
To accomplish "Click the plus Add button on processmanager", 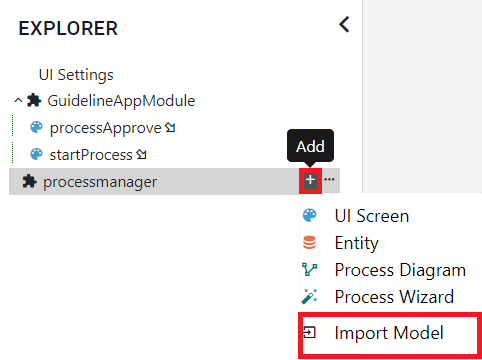I will (x=310, y=180).
